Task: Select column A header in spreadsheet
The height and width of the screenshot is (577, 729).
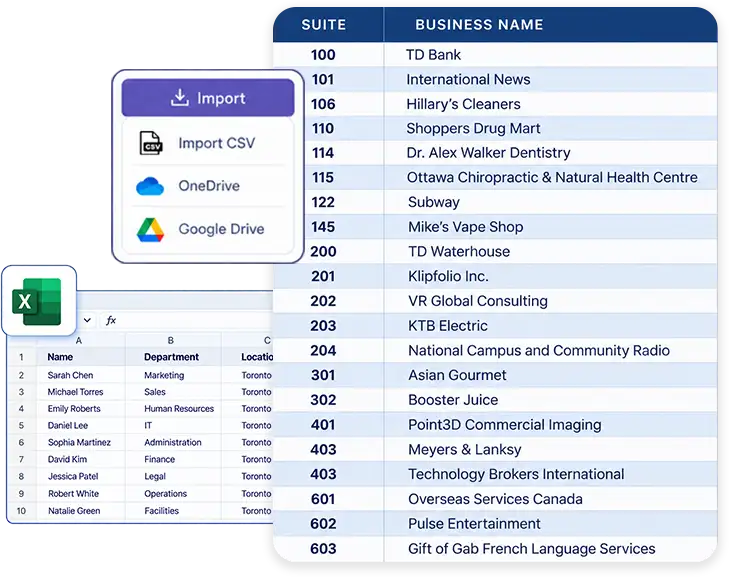Action: pyautogui.click(x=79, y=340)
